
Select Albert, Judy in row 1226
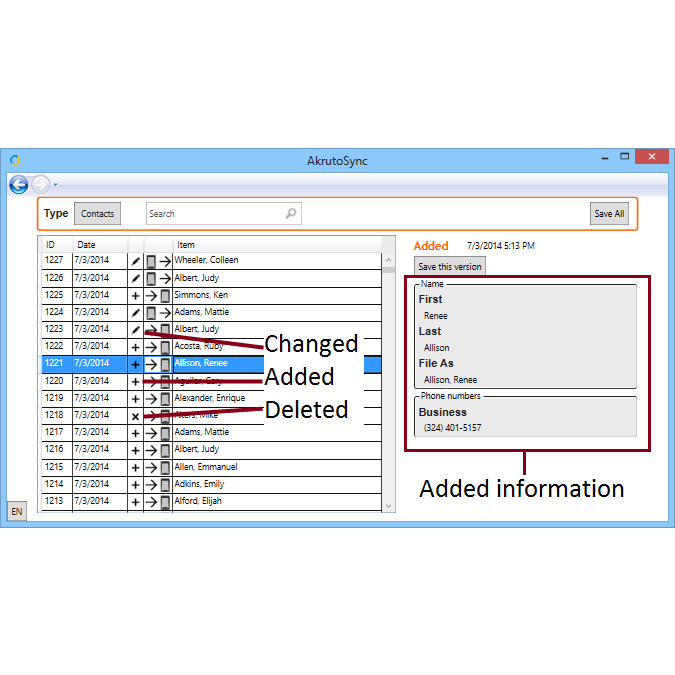tap(211, 278)
